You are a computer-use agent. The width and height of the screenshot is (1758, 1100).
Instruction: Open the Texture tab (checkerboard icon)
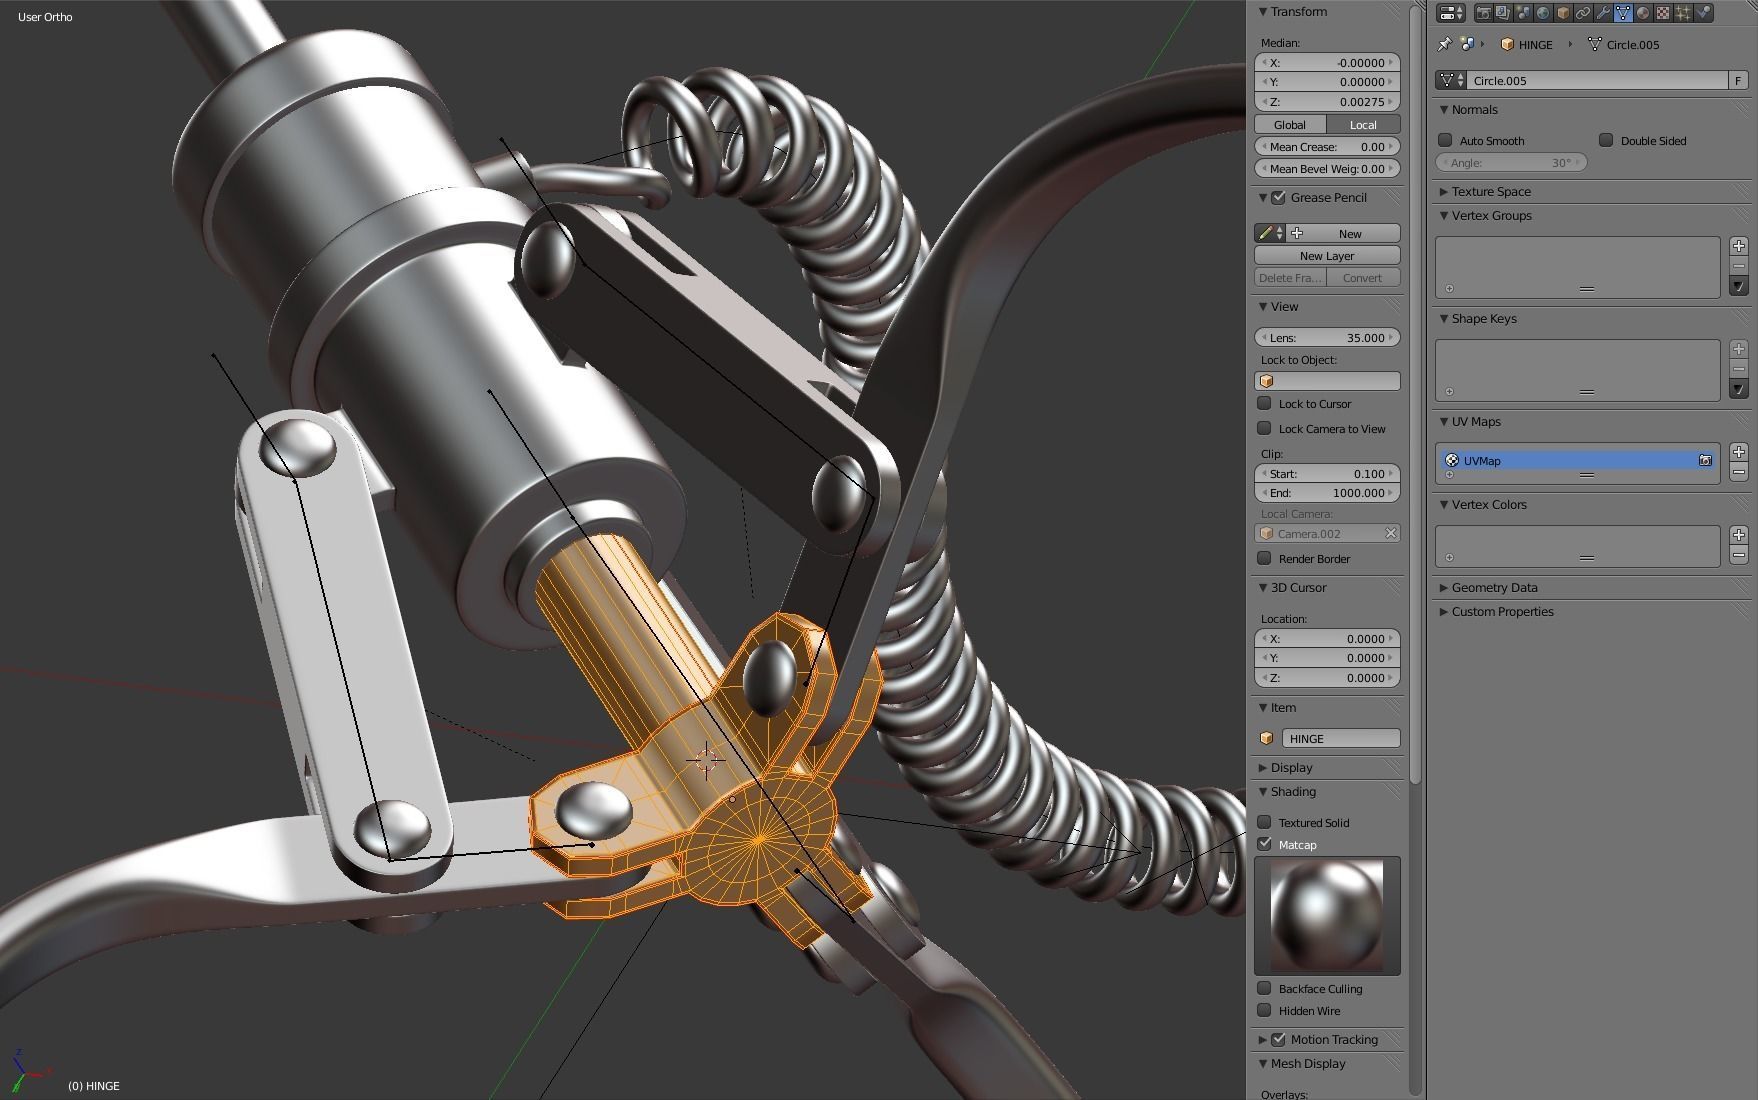click(1663, 13)
